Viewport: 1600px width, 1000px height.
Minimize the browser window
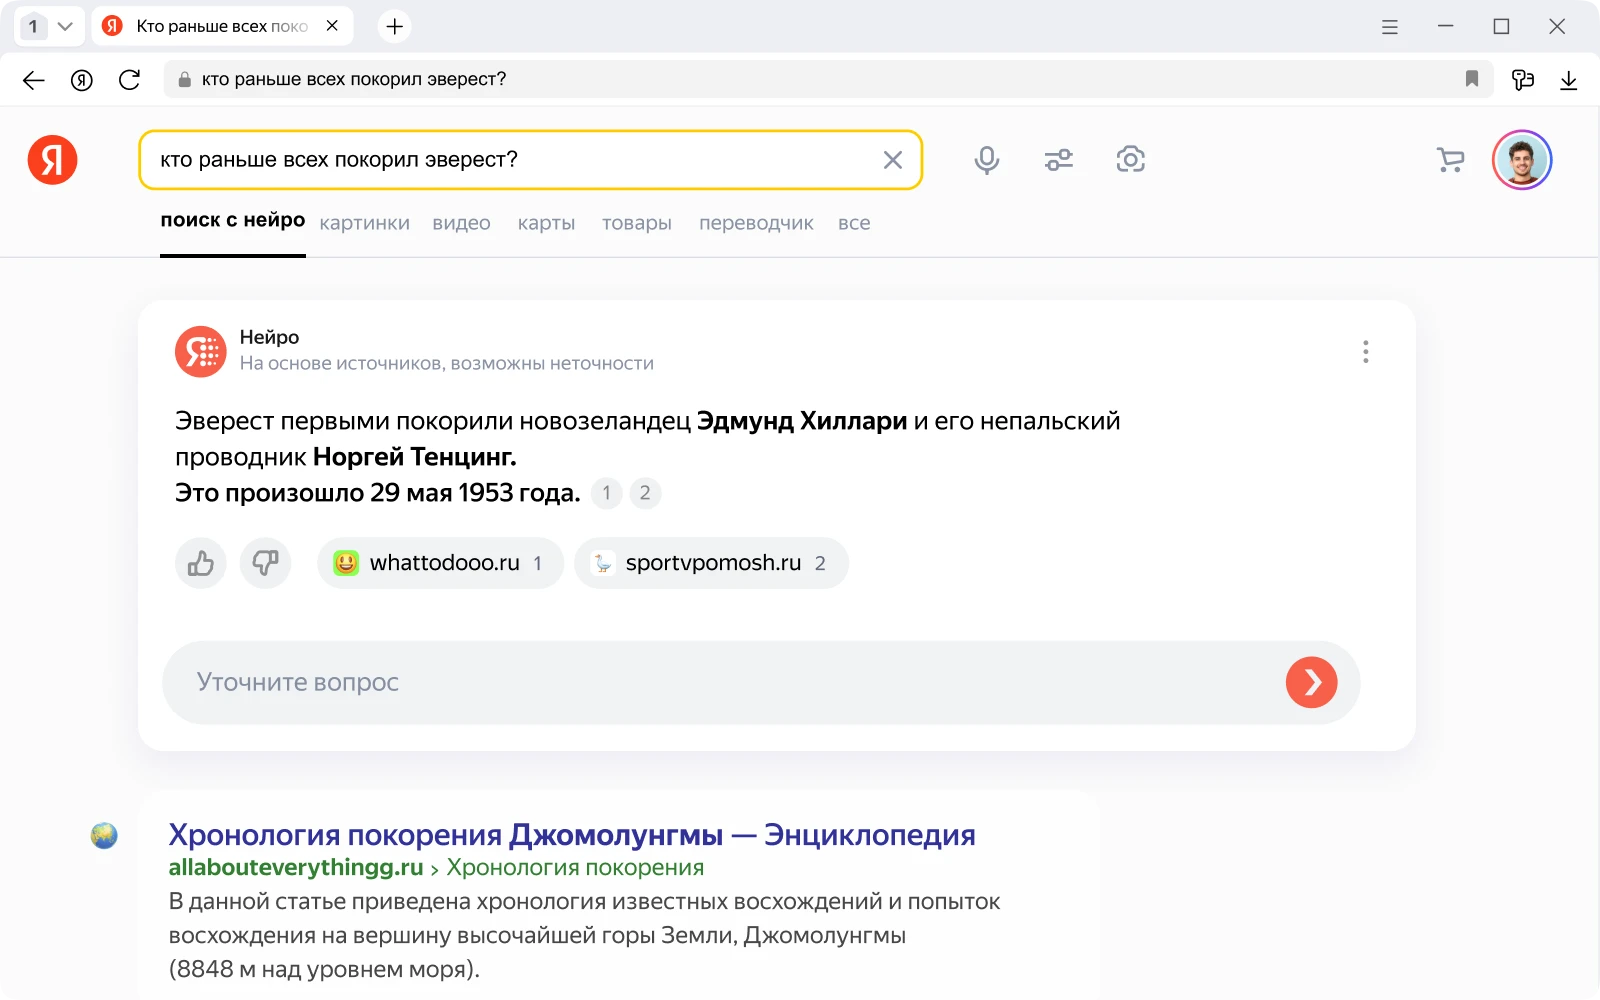click(1446, 27)
